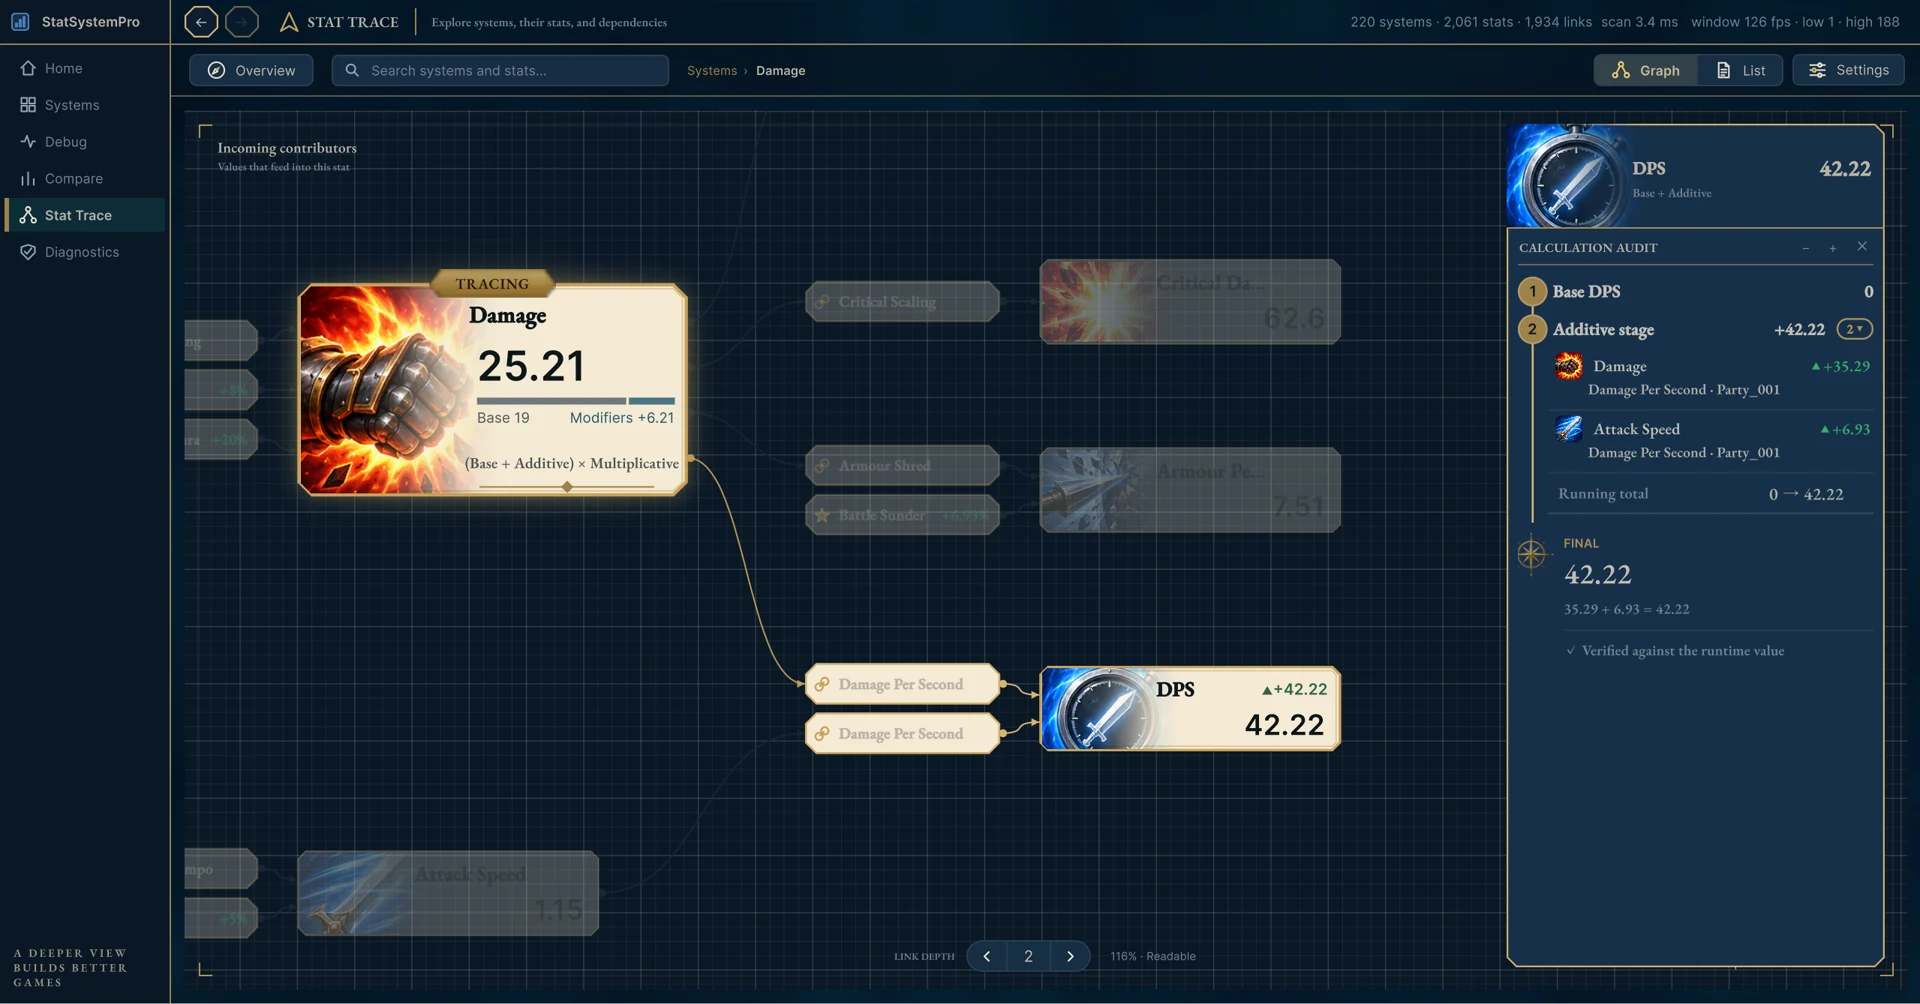
Task: Select the Base DPS audit step
Action: 1696,291
